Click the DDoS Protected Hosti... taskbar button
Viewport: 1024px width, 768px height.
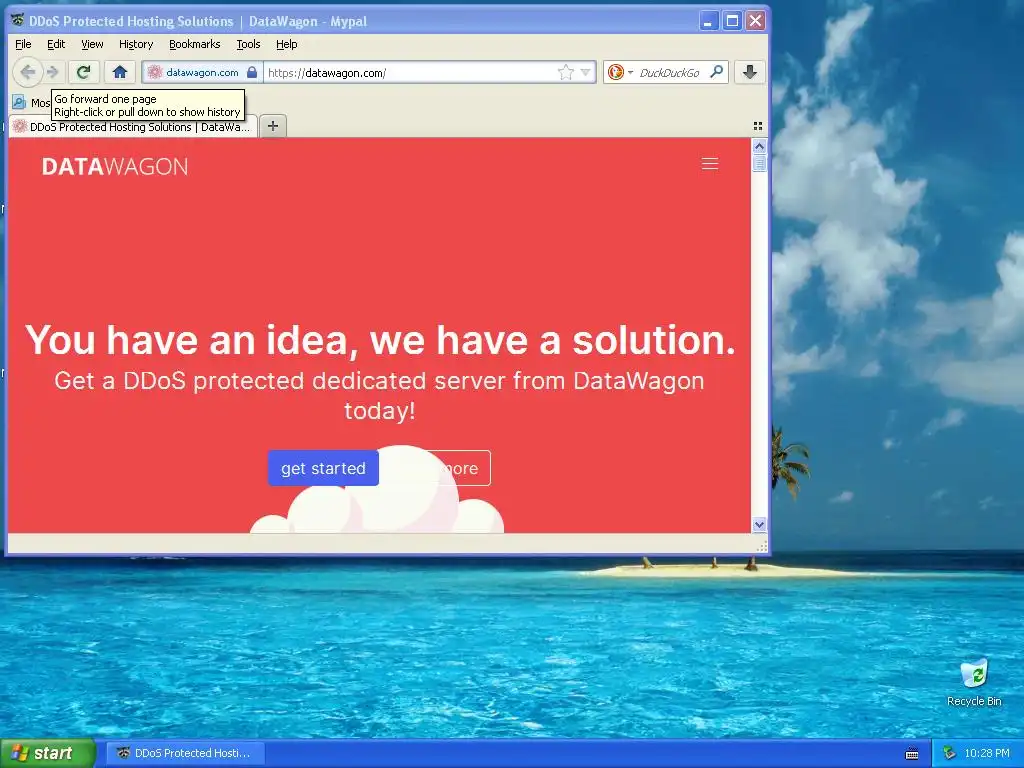click(185, 753)
